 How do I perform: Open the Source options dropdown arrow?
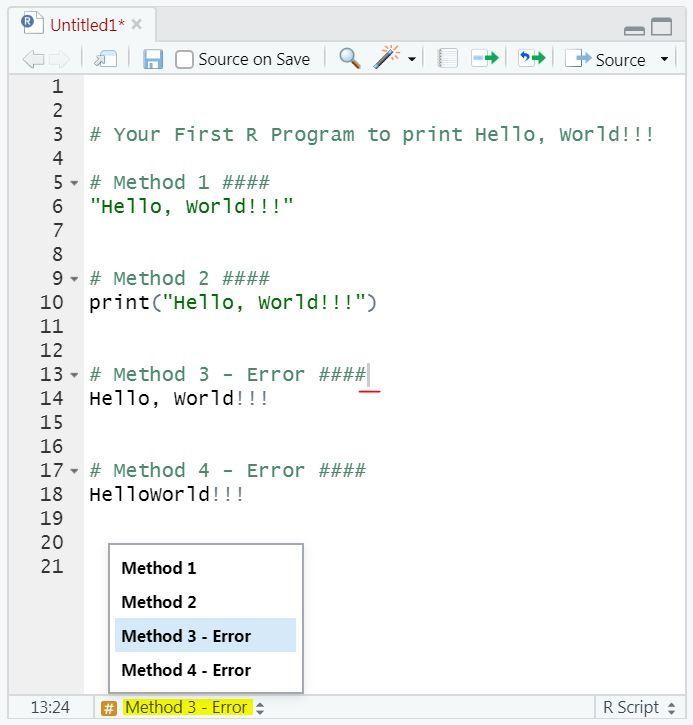click(664, 59)
